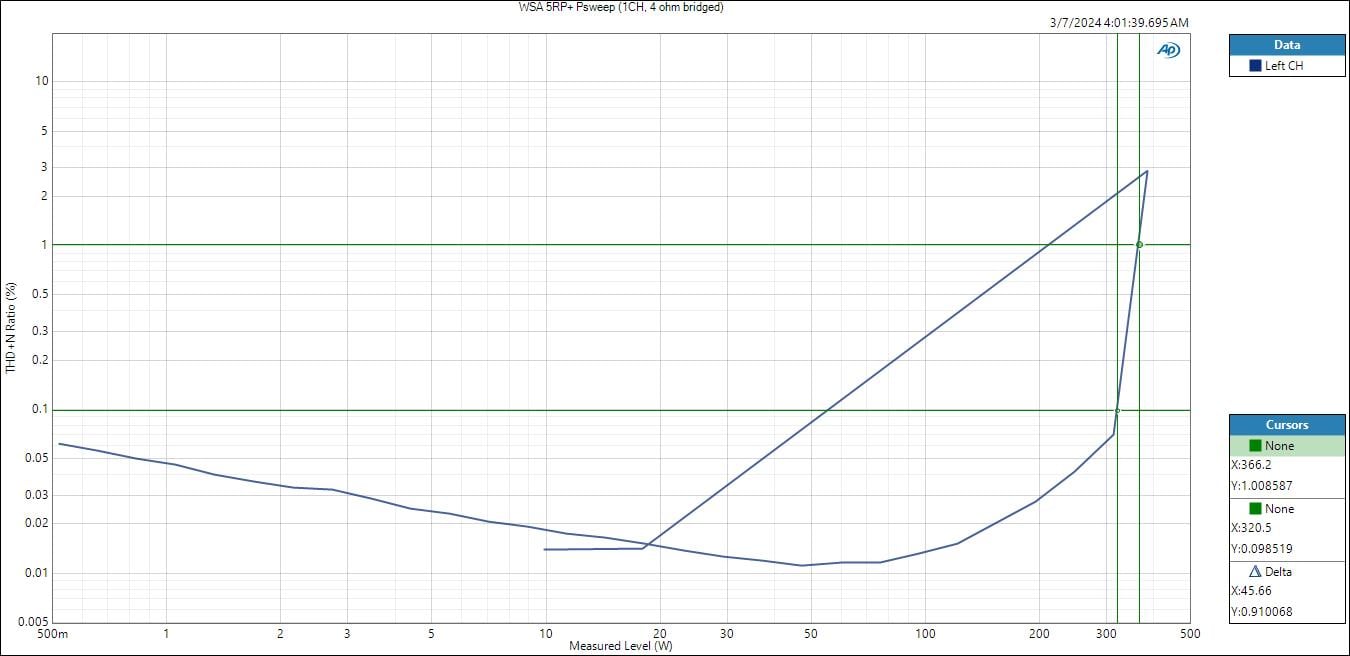The height and width of the screenshot is (656, 1350).
Task: Click the Left CH color swatch
Action: (x=1255, y=66)
